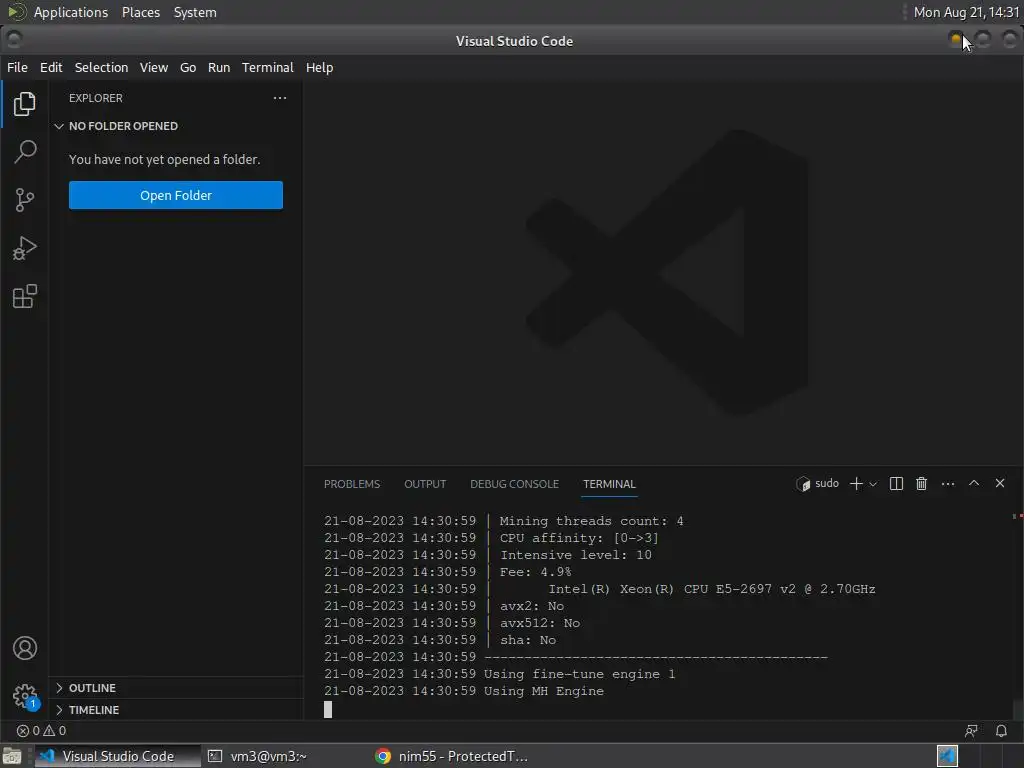Open the feedback icon in status bar
1024x768 pixels.
(971, 730)
